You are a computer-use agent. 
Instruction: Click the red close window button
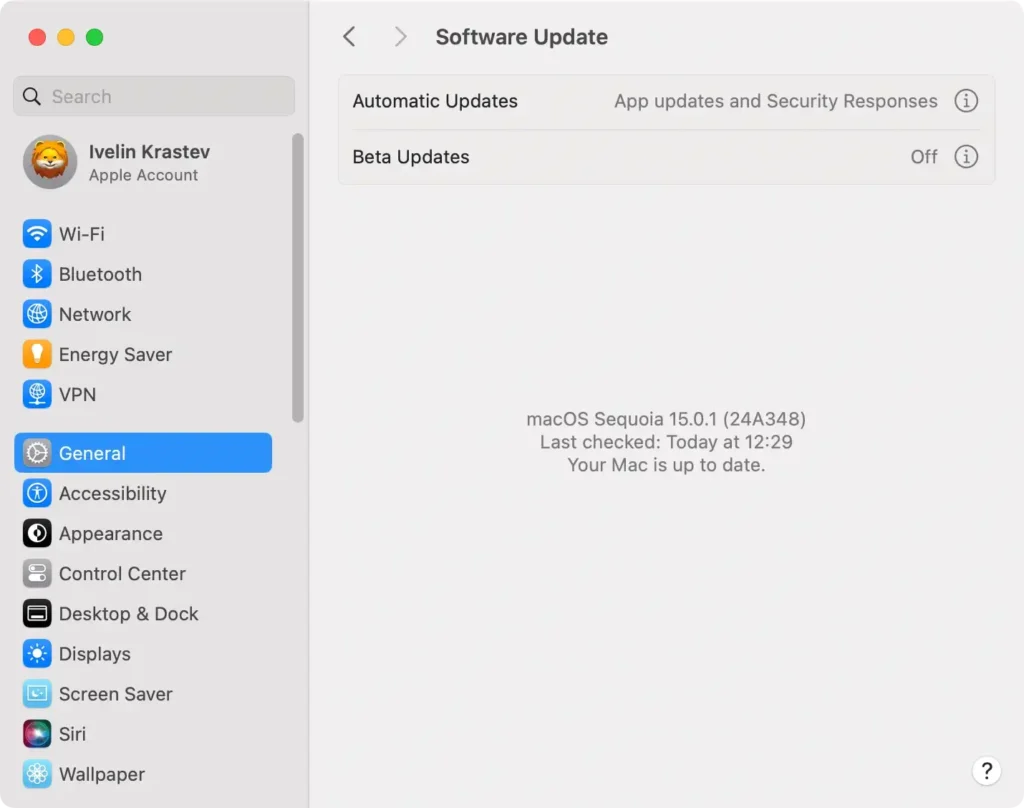point(37,37)
